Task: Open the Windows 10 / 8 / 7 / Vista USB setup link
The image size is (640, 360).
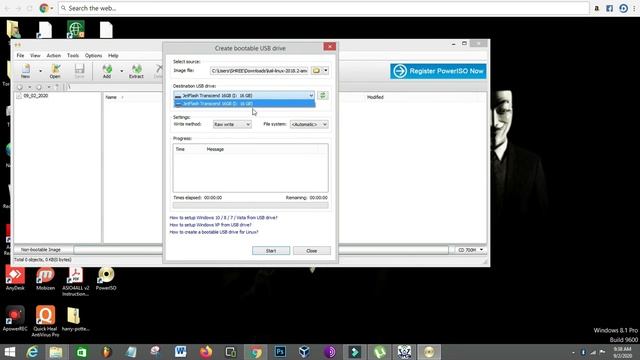Action: point(223,218)
